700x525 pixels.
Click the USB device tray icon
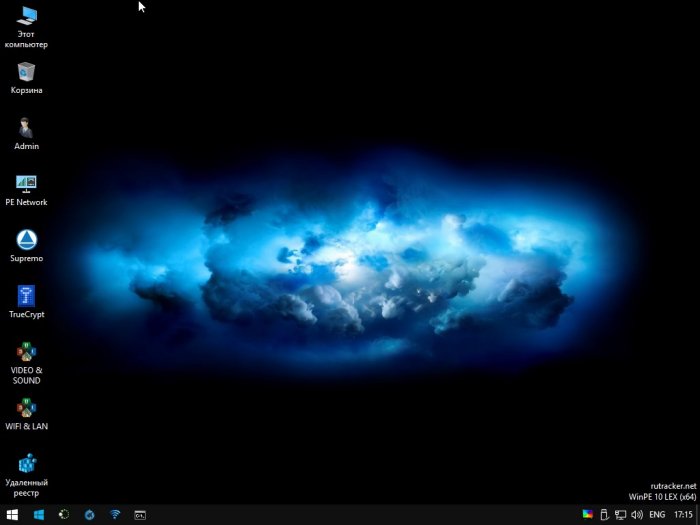[603, 515]
